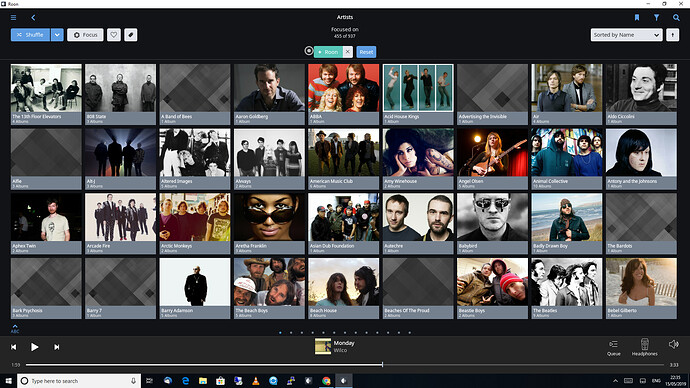Open The Beach Boys artist tile

(x=269, y=288)
